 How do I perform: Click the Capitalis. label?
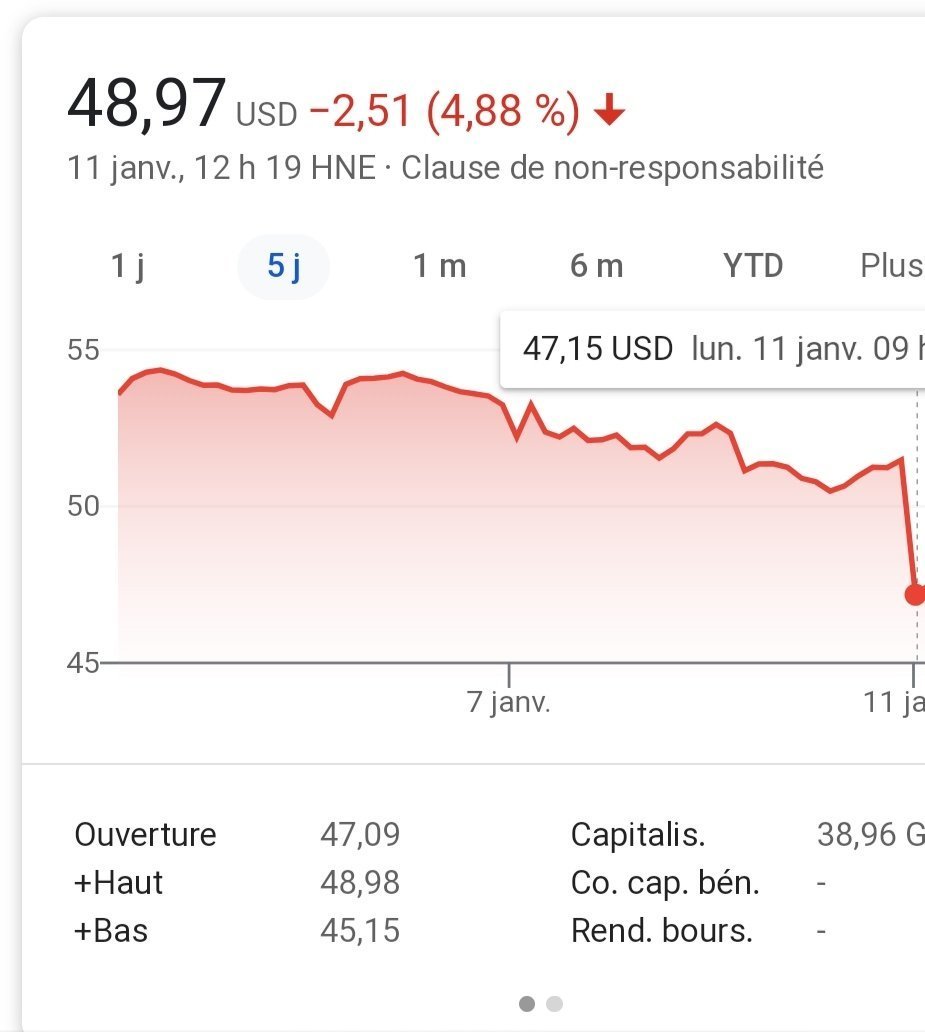coord(638,834)
